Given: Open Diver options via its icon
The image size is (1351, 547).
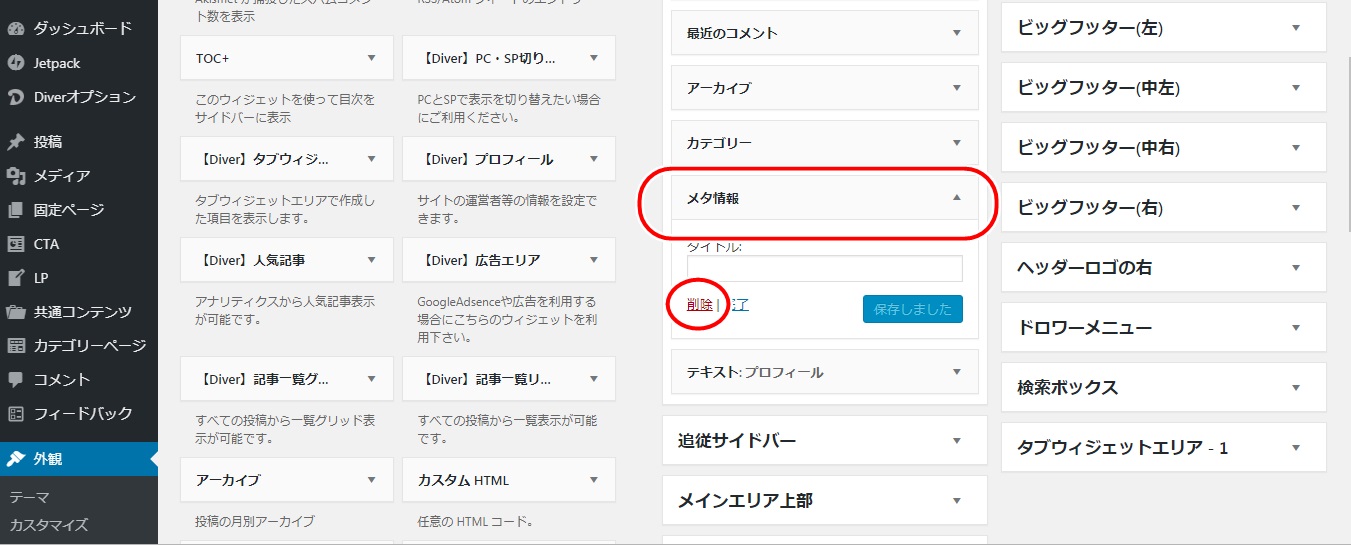Looking at the screenshot, I should coord(16,97).
